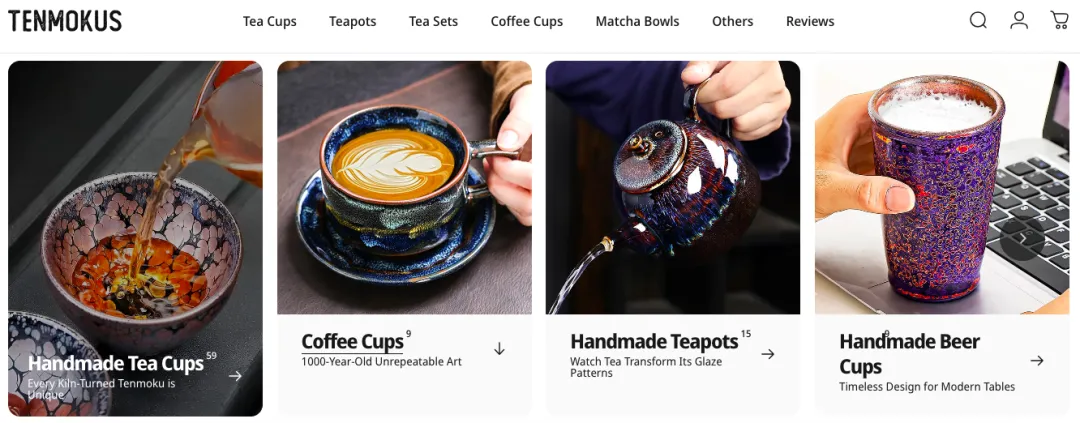The image size is (1080, 423).
Task: View the purple beer cup image
Action: pos(942,187)
